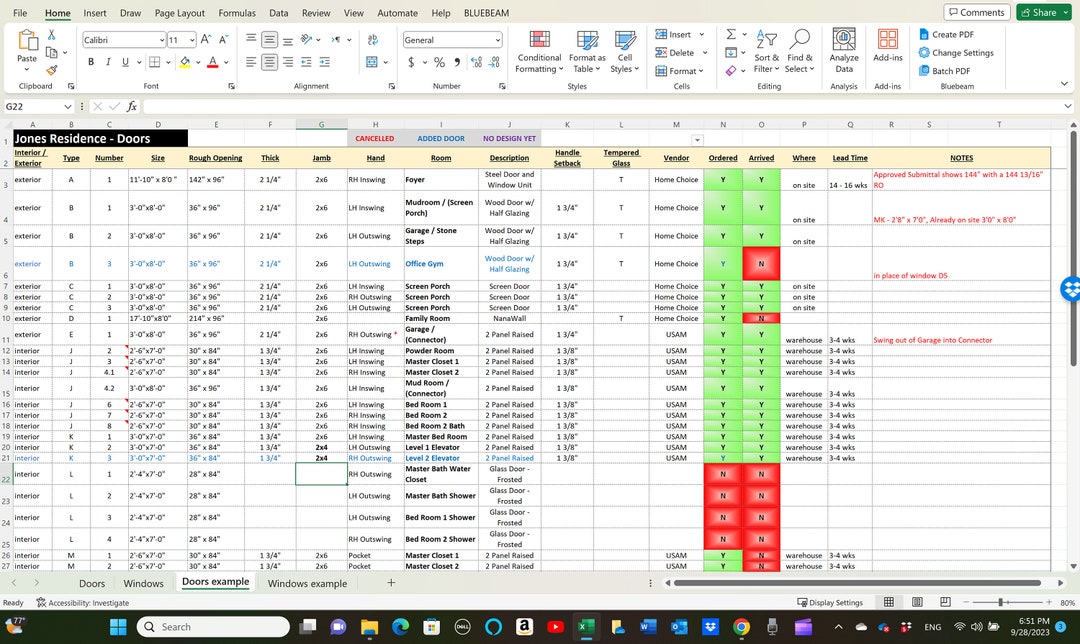This screenshot has height=644, width=1080.
Task: Open the BLUEBEAM ribbon tab
Action: [x=486, y=13]
